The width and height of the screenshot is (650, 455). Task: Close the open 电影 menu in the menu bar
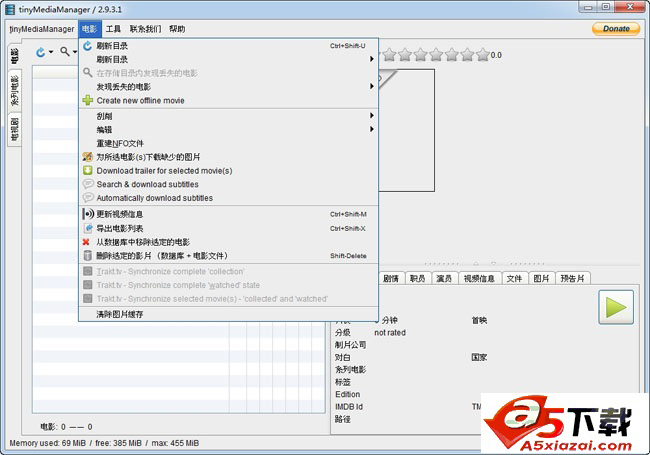coord(90,29)
